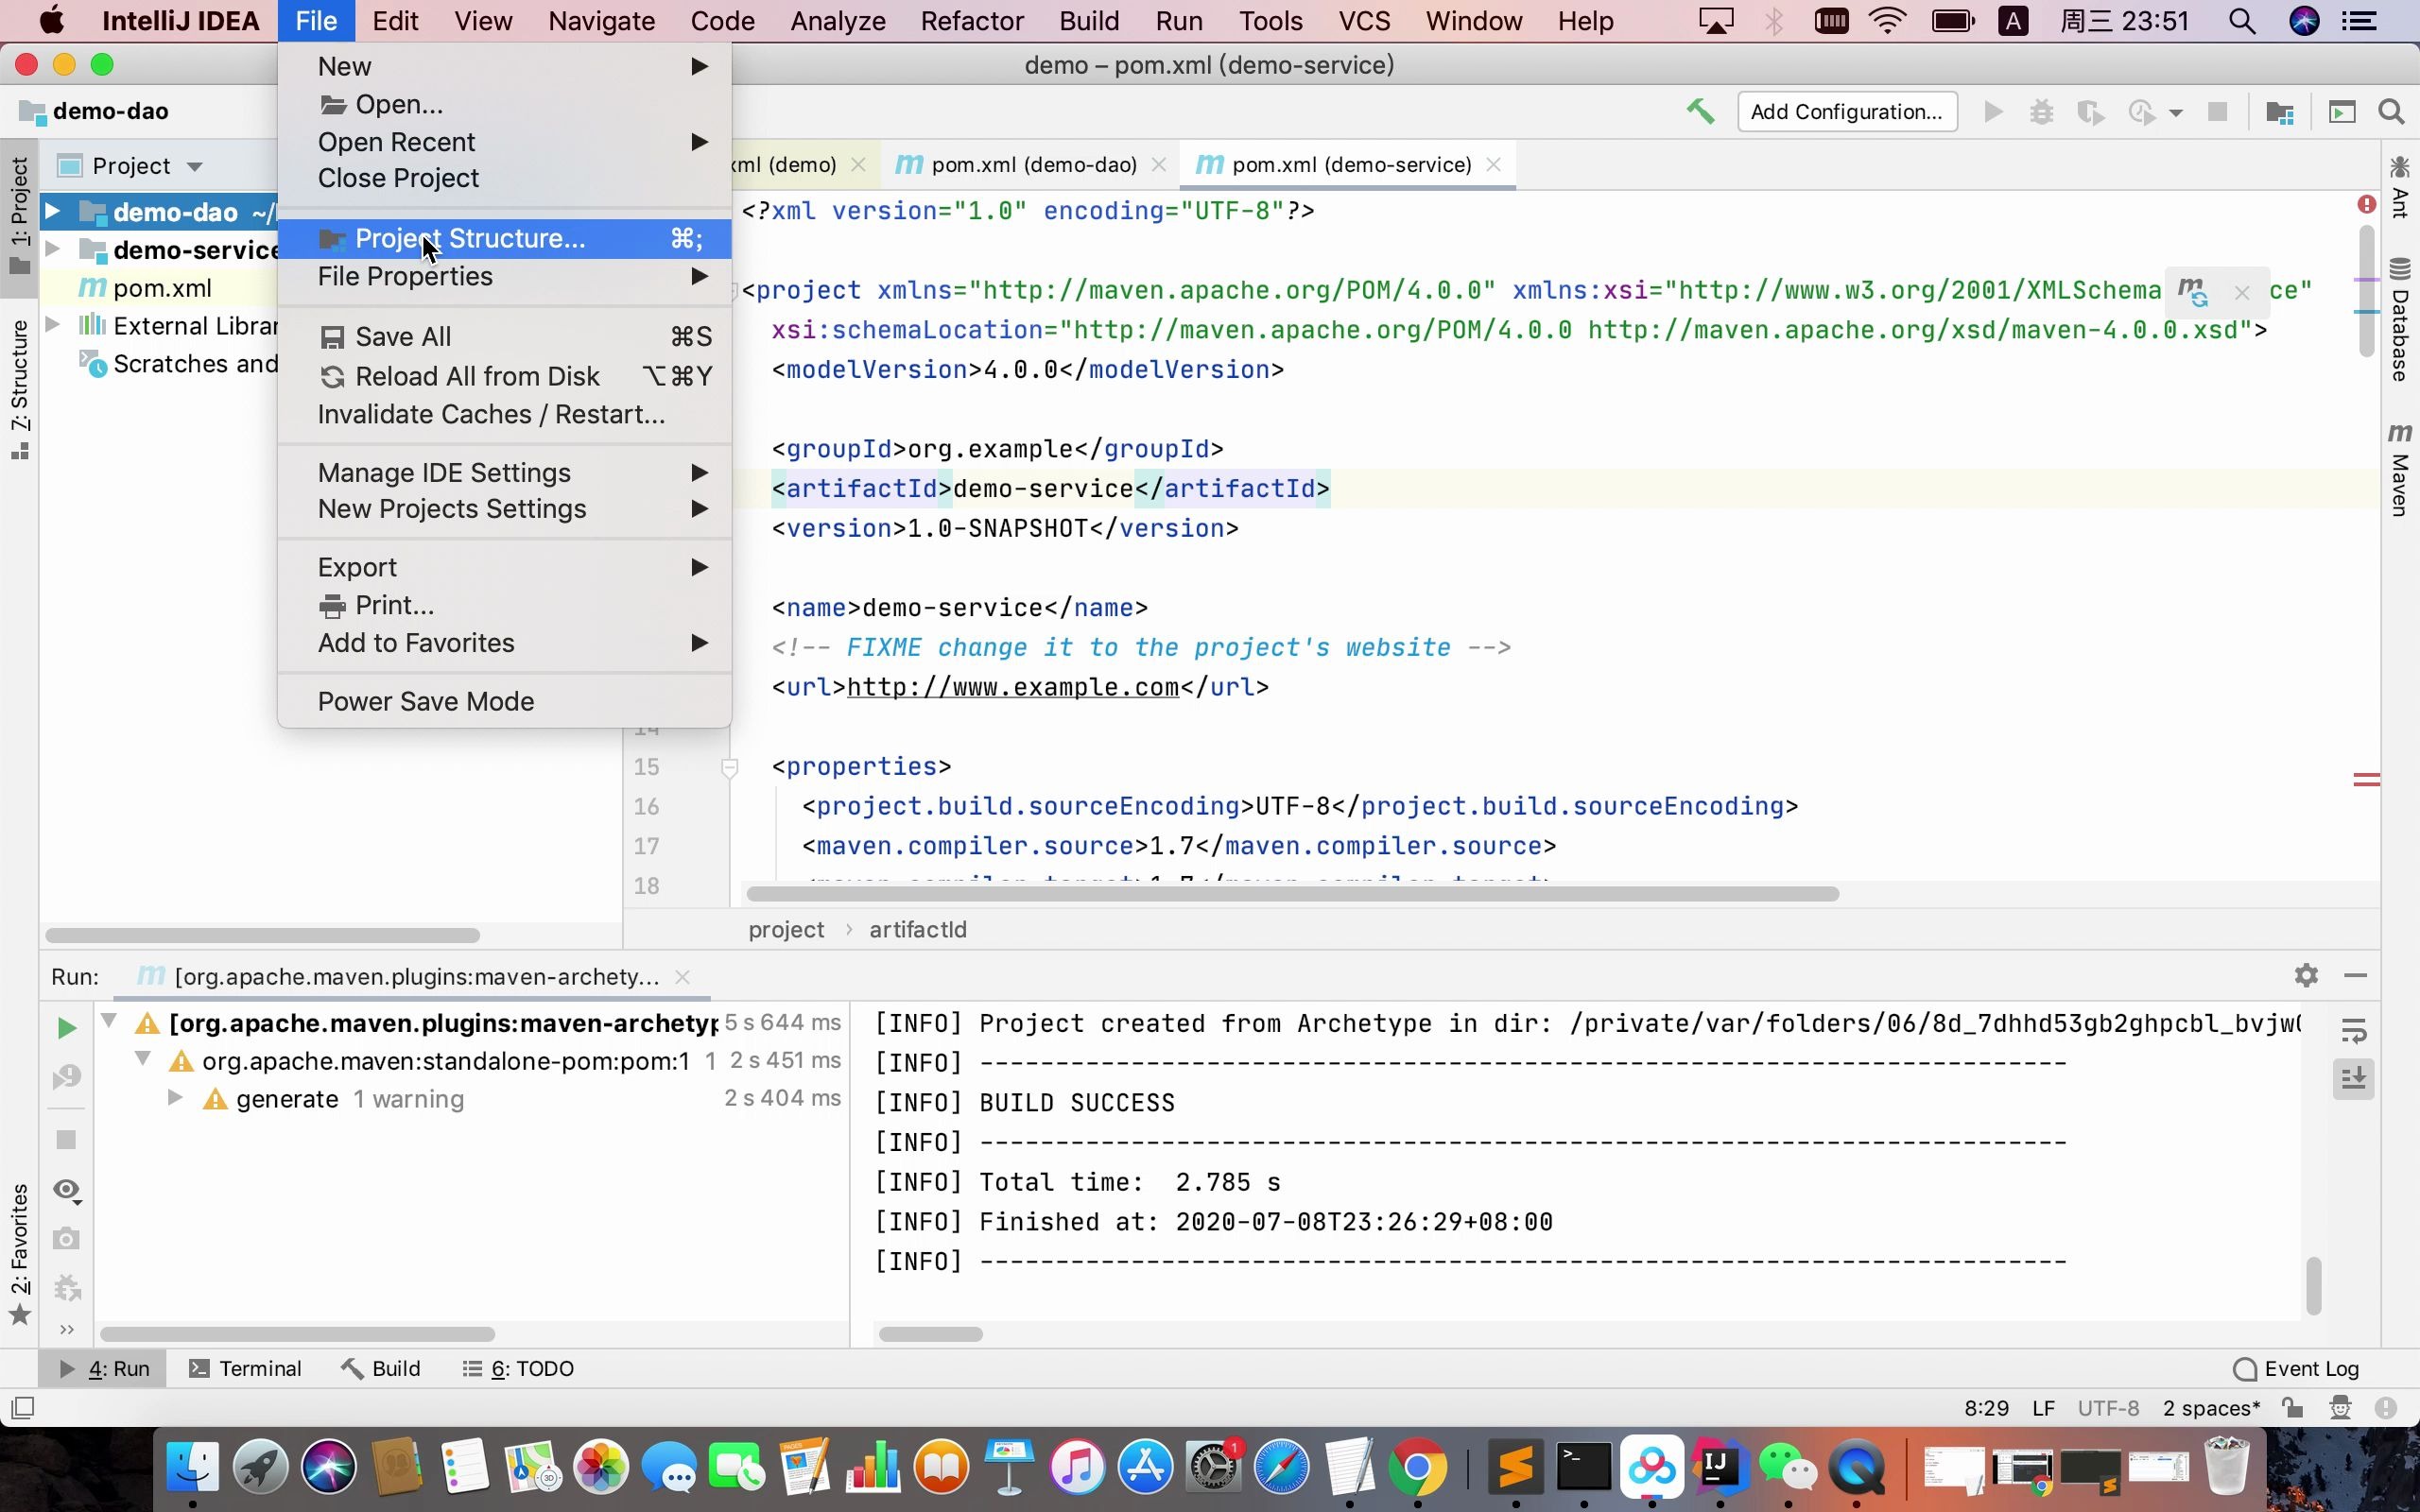Toggle the 1: Project tool window stripe
Image resolution: width=2420 pixels, height=1512 pixels.
coord(20,215)
